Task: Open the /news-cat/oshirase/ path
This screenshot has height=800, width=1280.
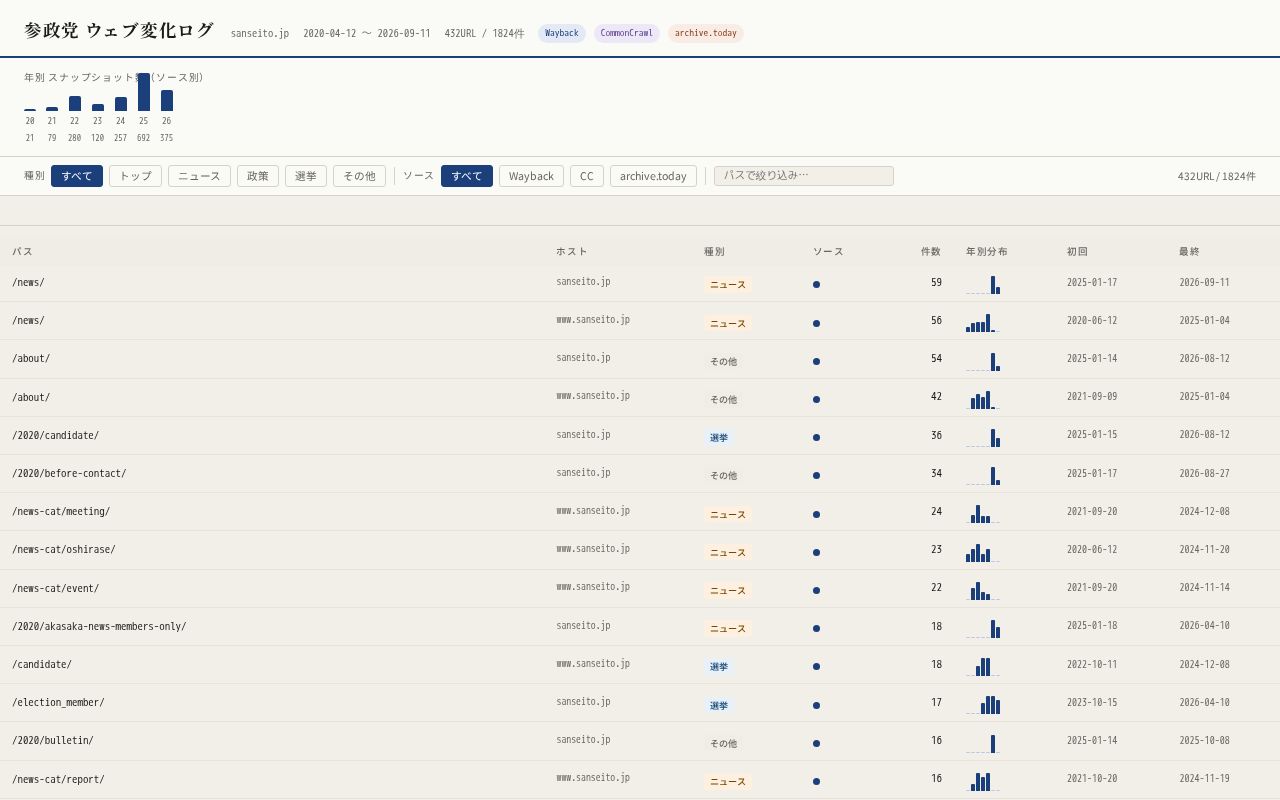Action: 64,550
